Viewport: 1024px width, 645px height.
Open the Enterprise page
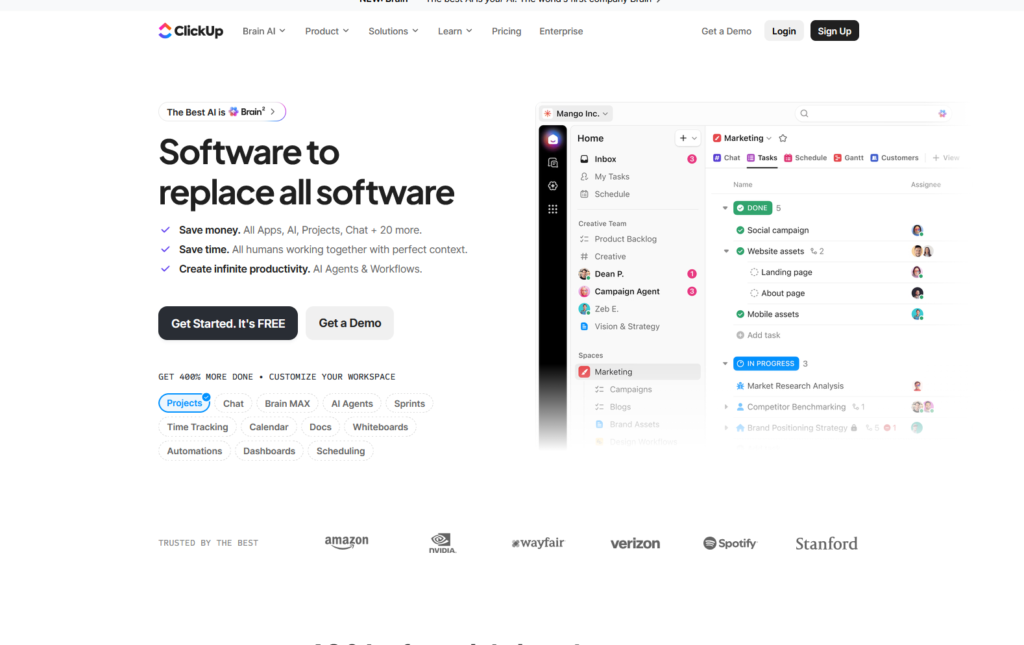click(561, 31)
